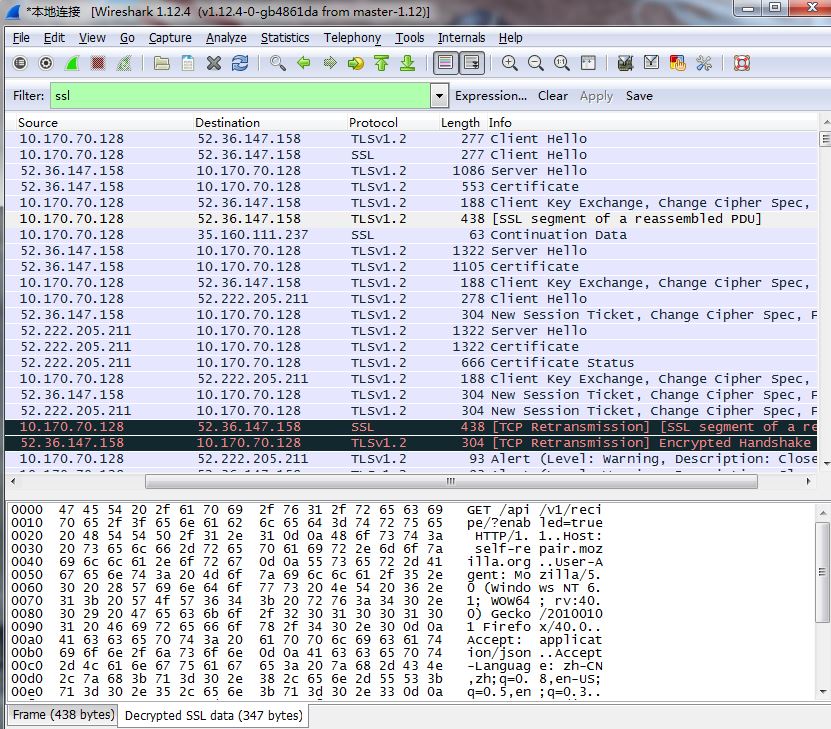
Task: Open the Telephony menu
Action: [352, 38]
